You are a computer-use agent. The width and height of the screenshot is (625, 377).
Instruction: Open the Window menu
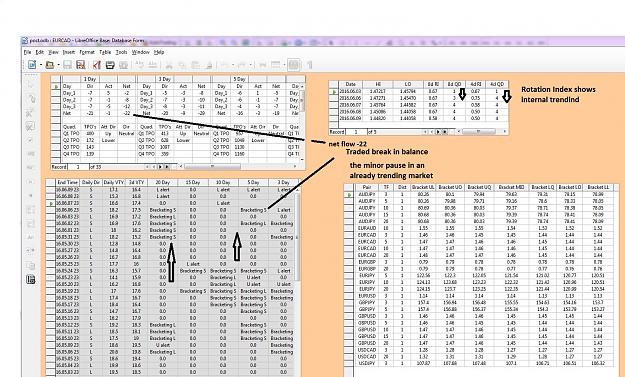(x=140, y=52)
